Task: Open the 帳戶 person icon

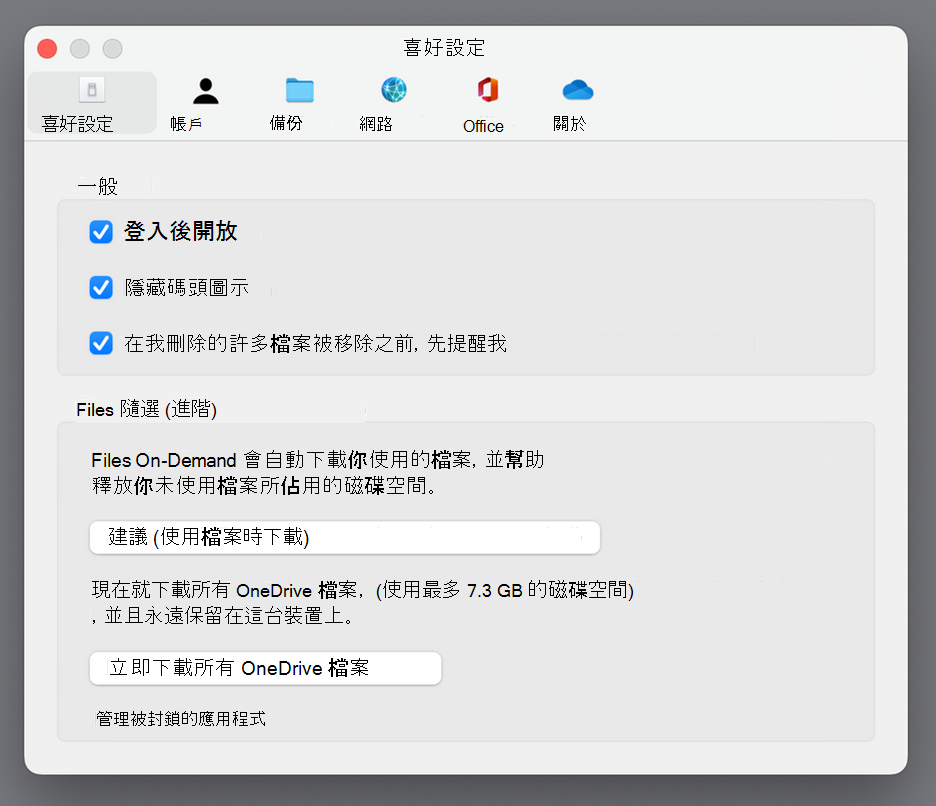Action: 206,91
